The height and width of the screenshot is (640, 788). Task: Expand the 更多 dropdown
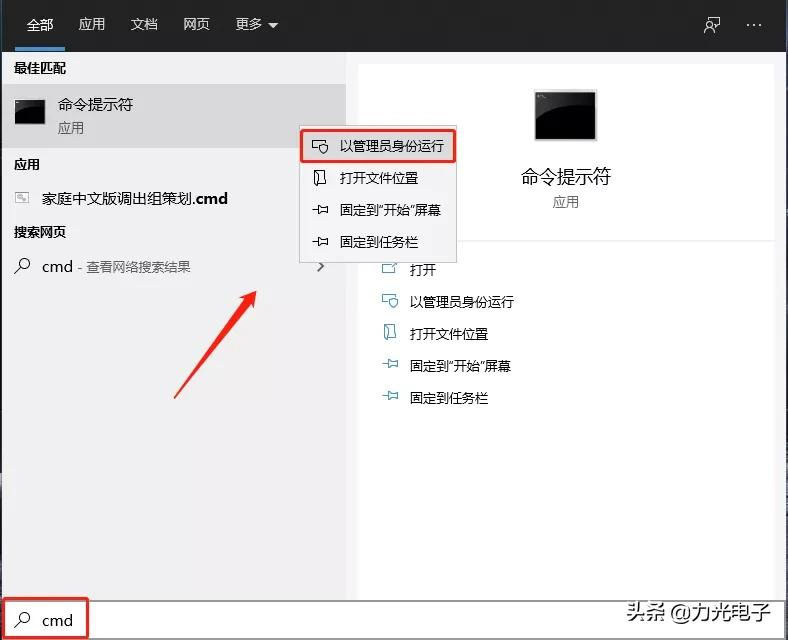point(256,24)
